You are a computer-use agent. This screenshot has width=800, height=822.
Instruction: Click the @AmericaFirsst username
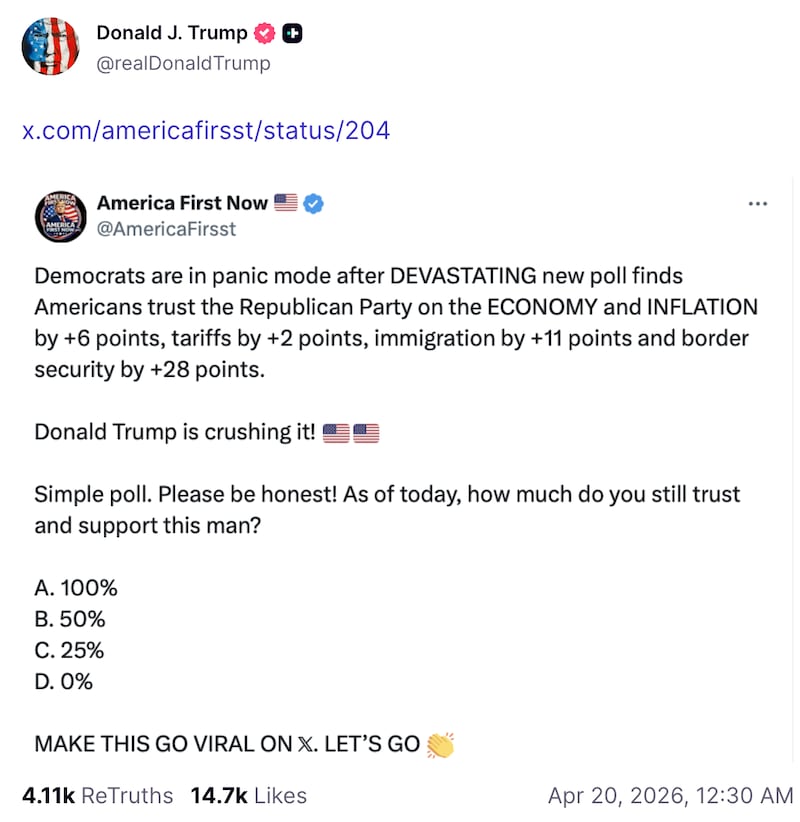[166, 229]
